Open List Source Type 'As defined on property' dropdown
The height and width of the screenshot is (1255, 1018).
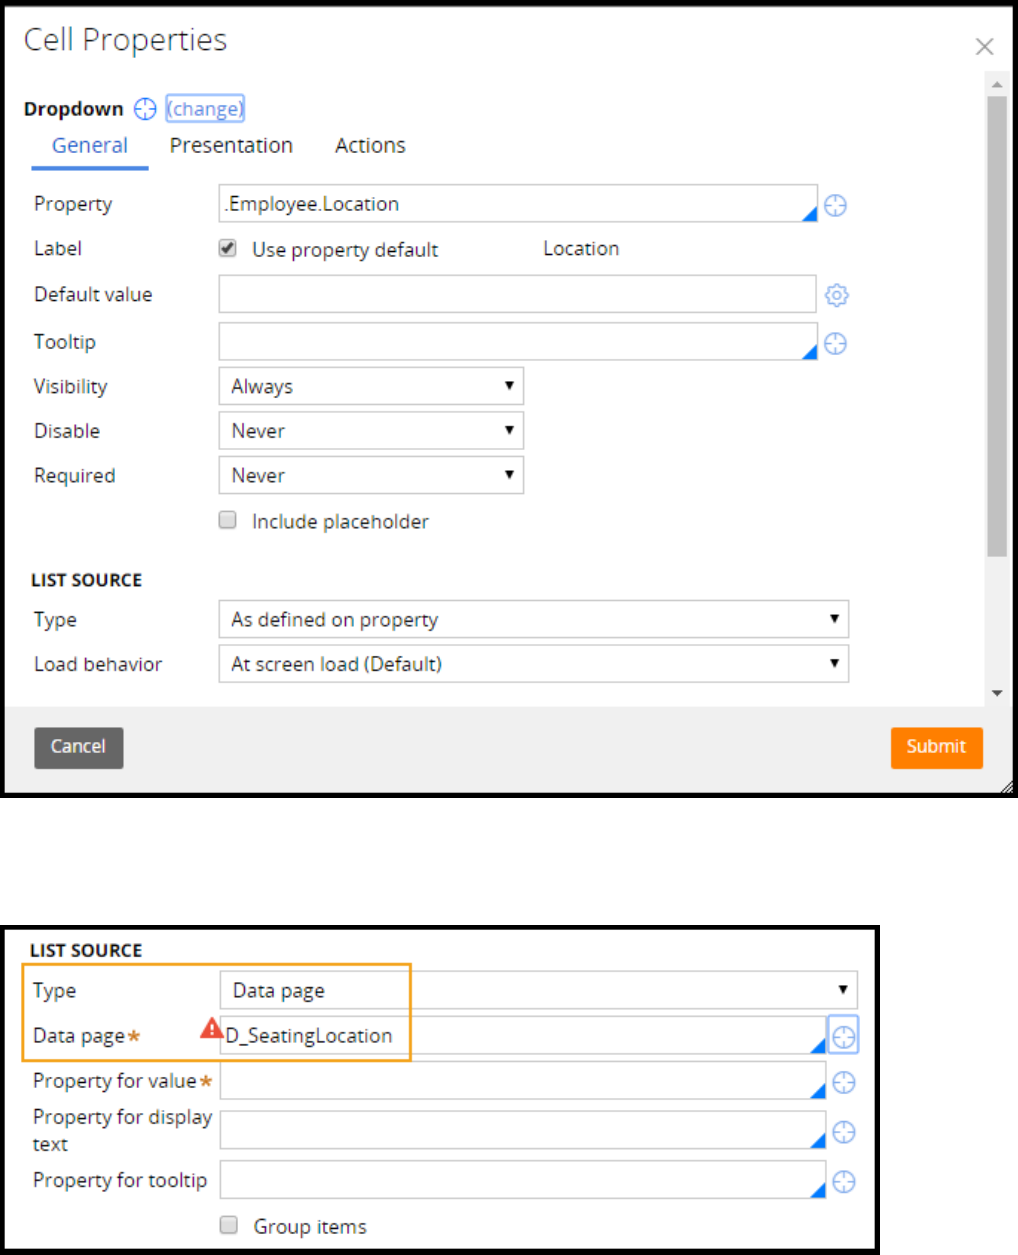point(533,619)
